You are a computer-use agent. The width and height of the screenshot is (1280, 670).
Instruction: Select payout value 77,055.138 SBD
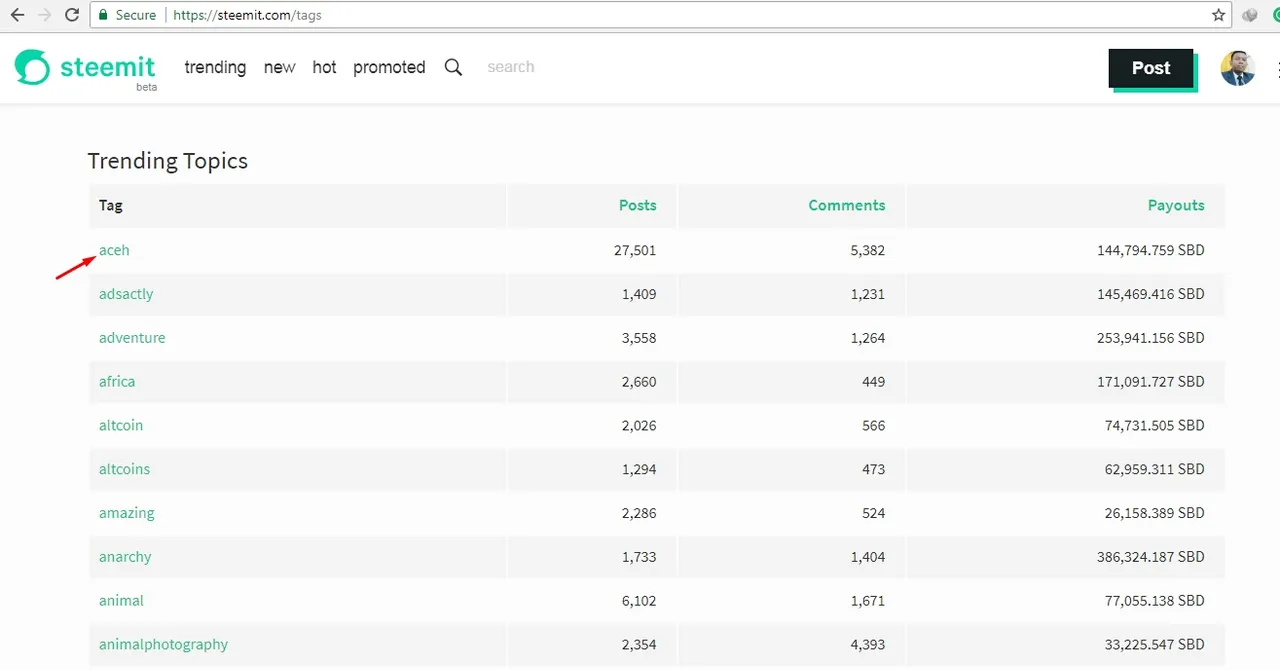[x=1155, y=600]
